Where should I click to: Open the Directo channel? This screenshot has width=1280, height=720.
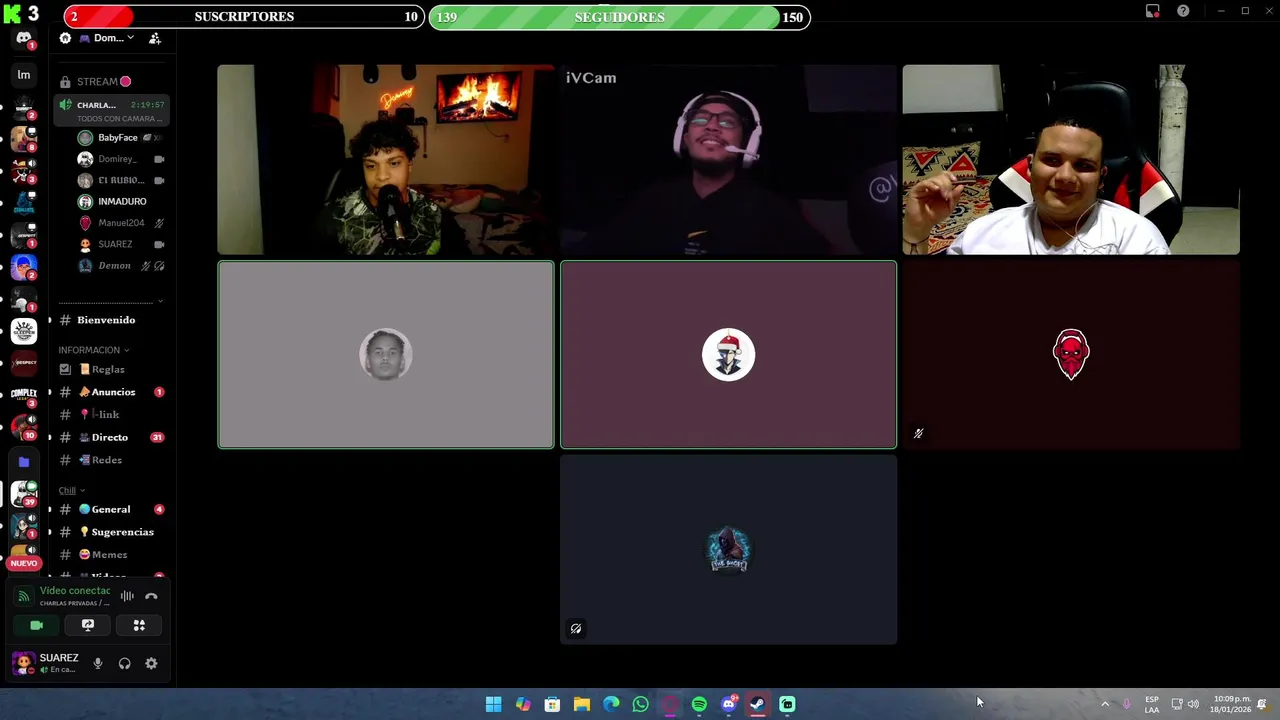coord(110,437)
